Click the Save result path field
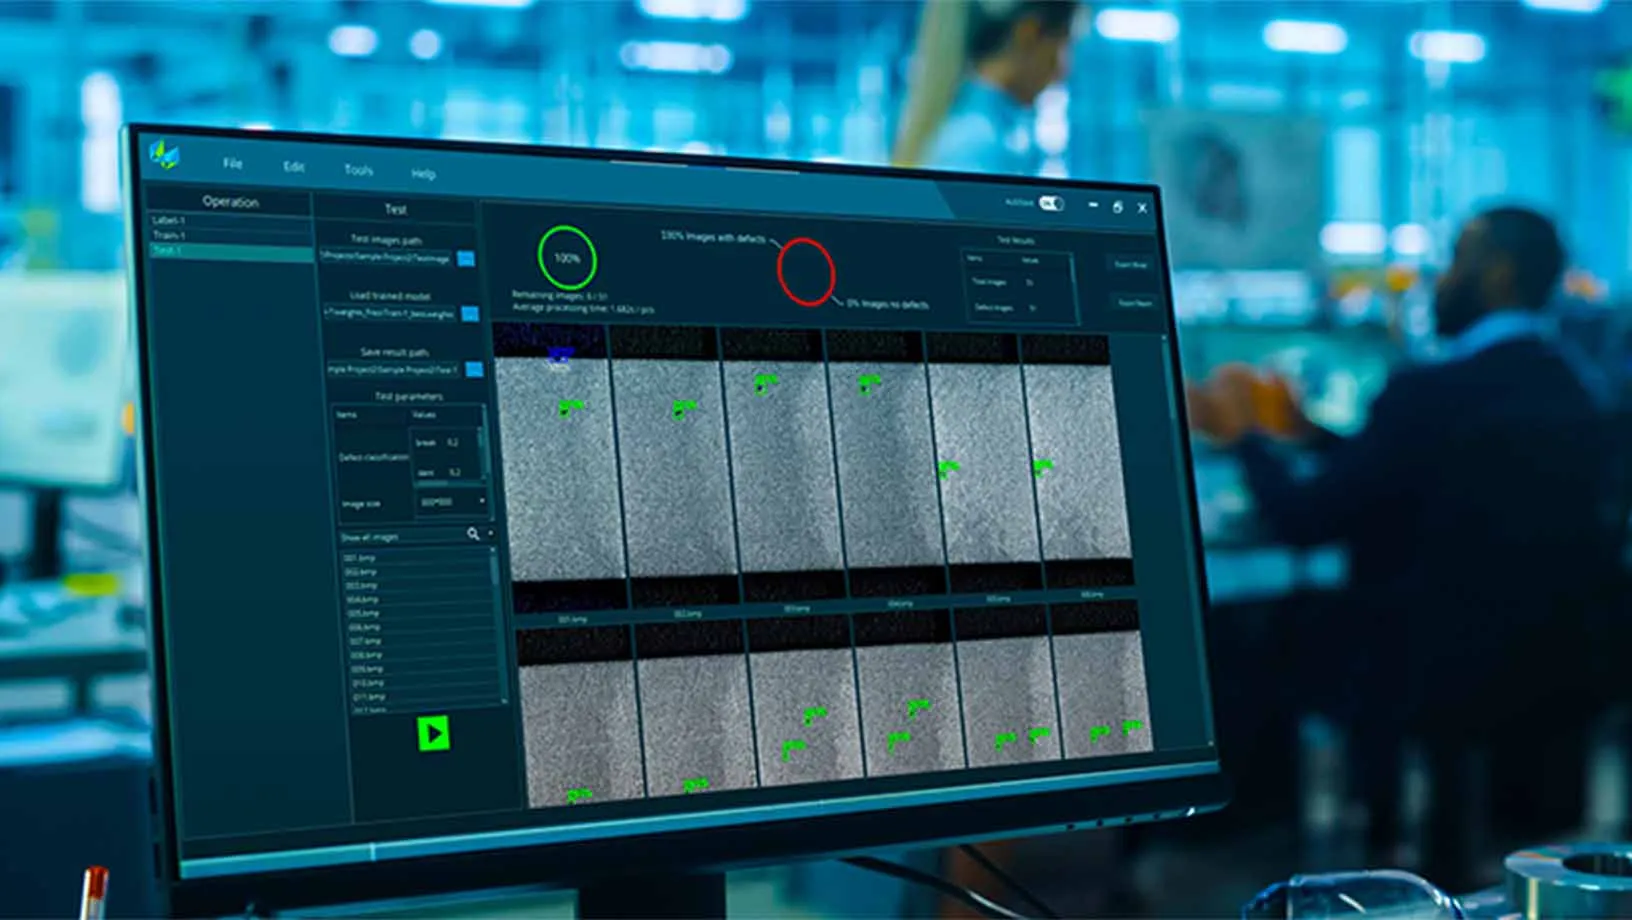The image size is (1632, 920). click(x=394, y=369)
